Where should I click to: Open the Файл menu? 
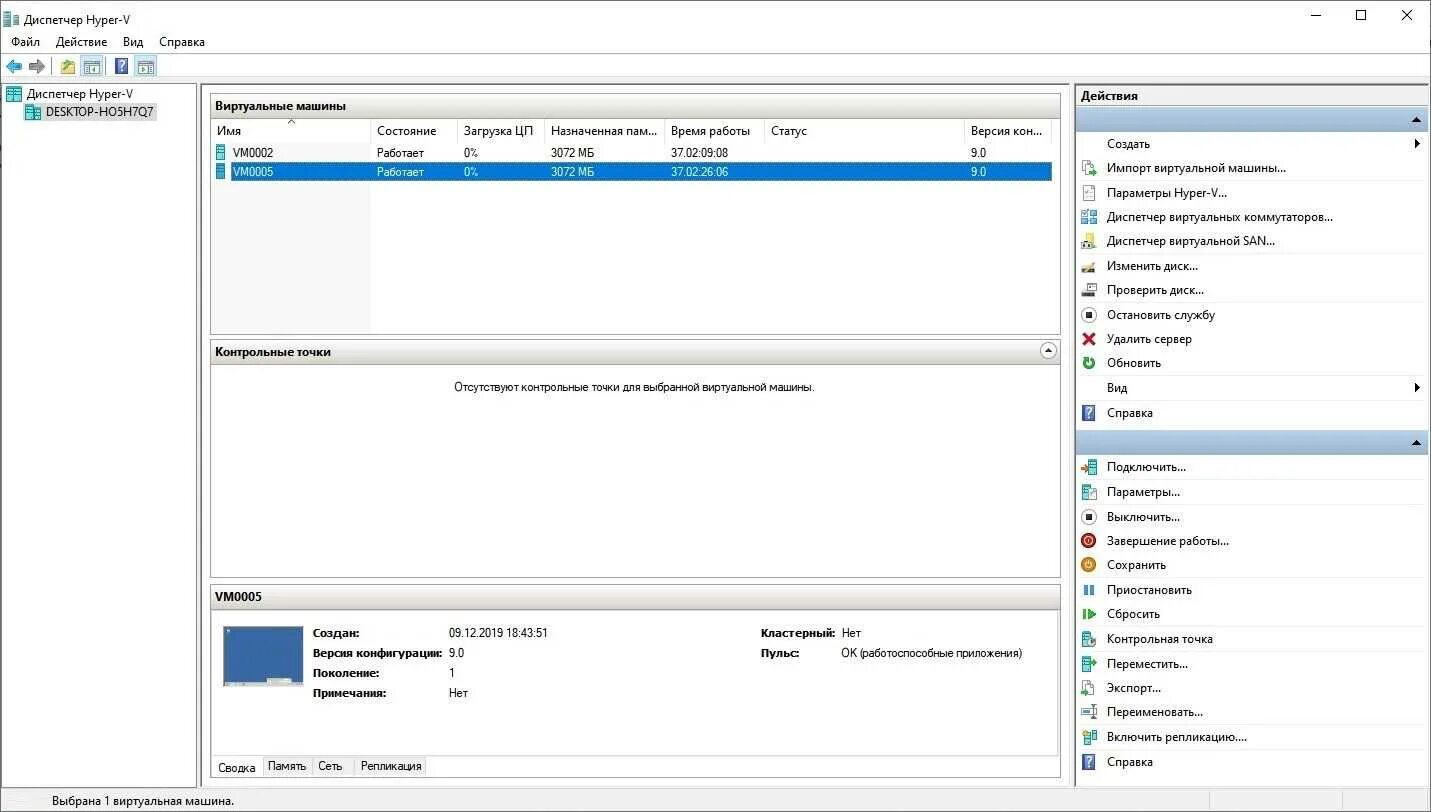26,42
